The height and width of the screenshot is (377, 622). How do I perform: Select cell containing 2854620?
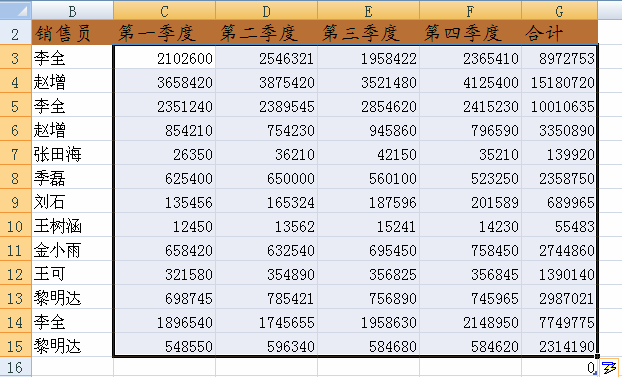[x=368, y=105]
